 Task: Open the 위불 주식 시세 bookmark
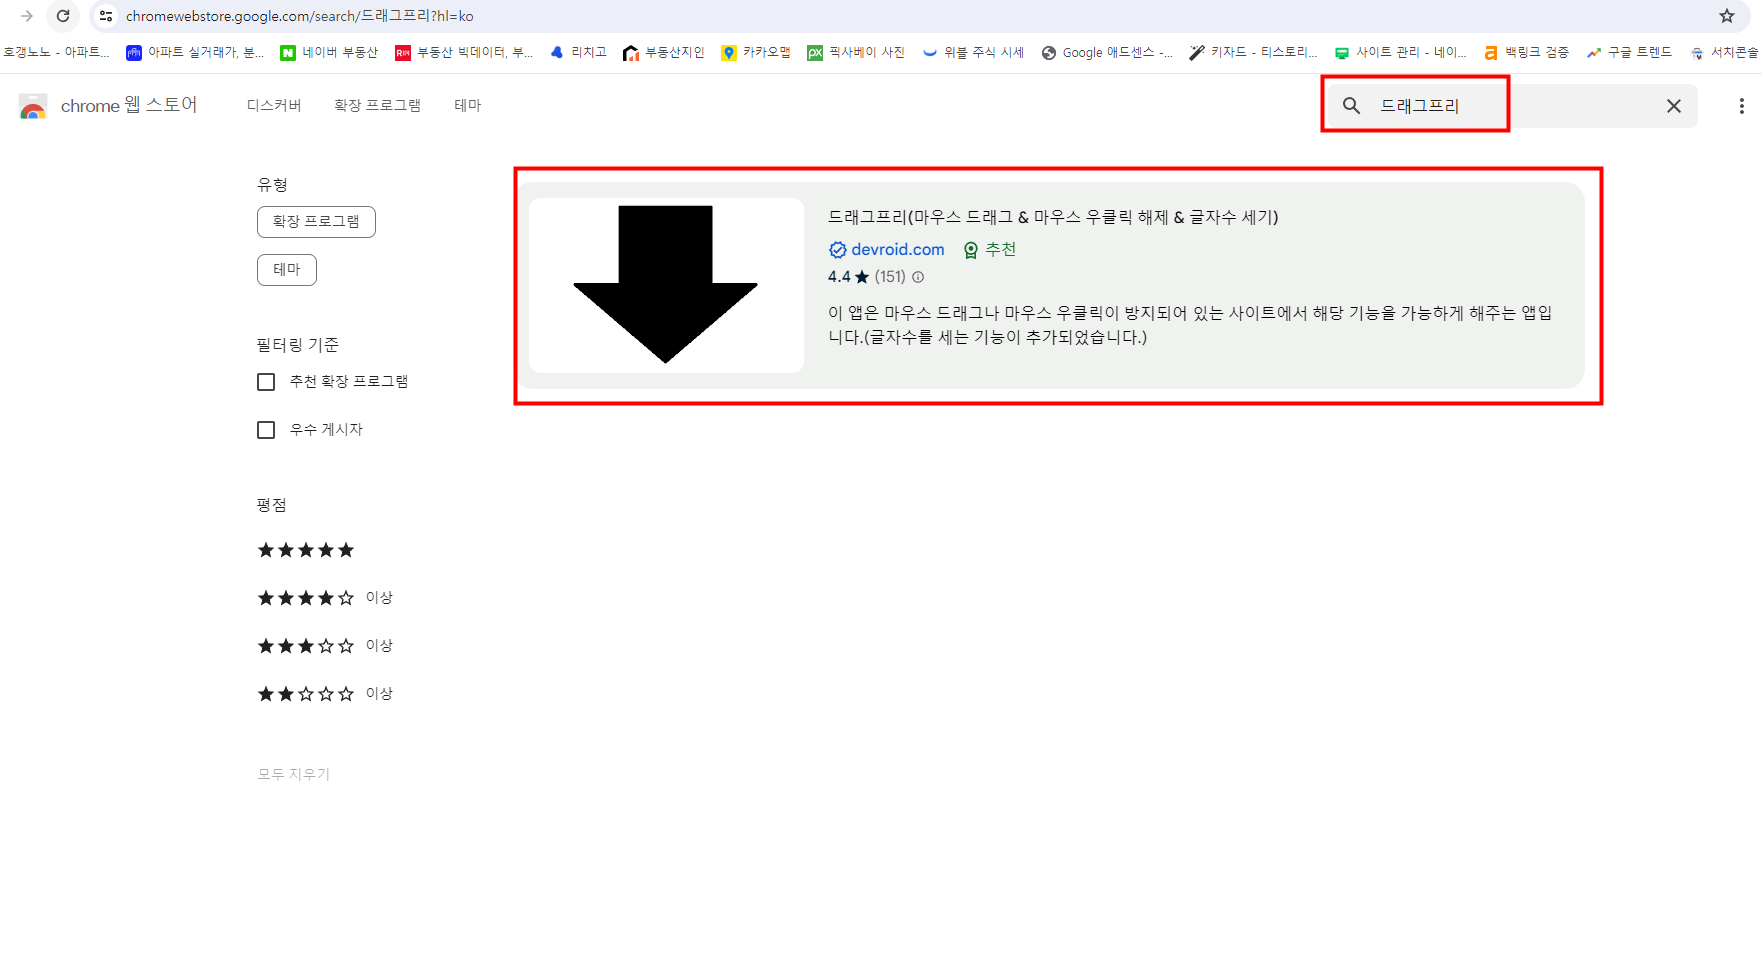(x=973, y=52)
